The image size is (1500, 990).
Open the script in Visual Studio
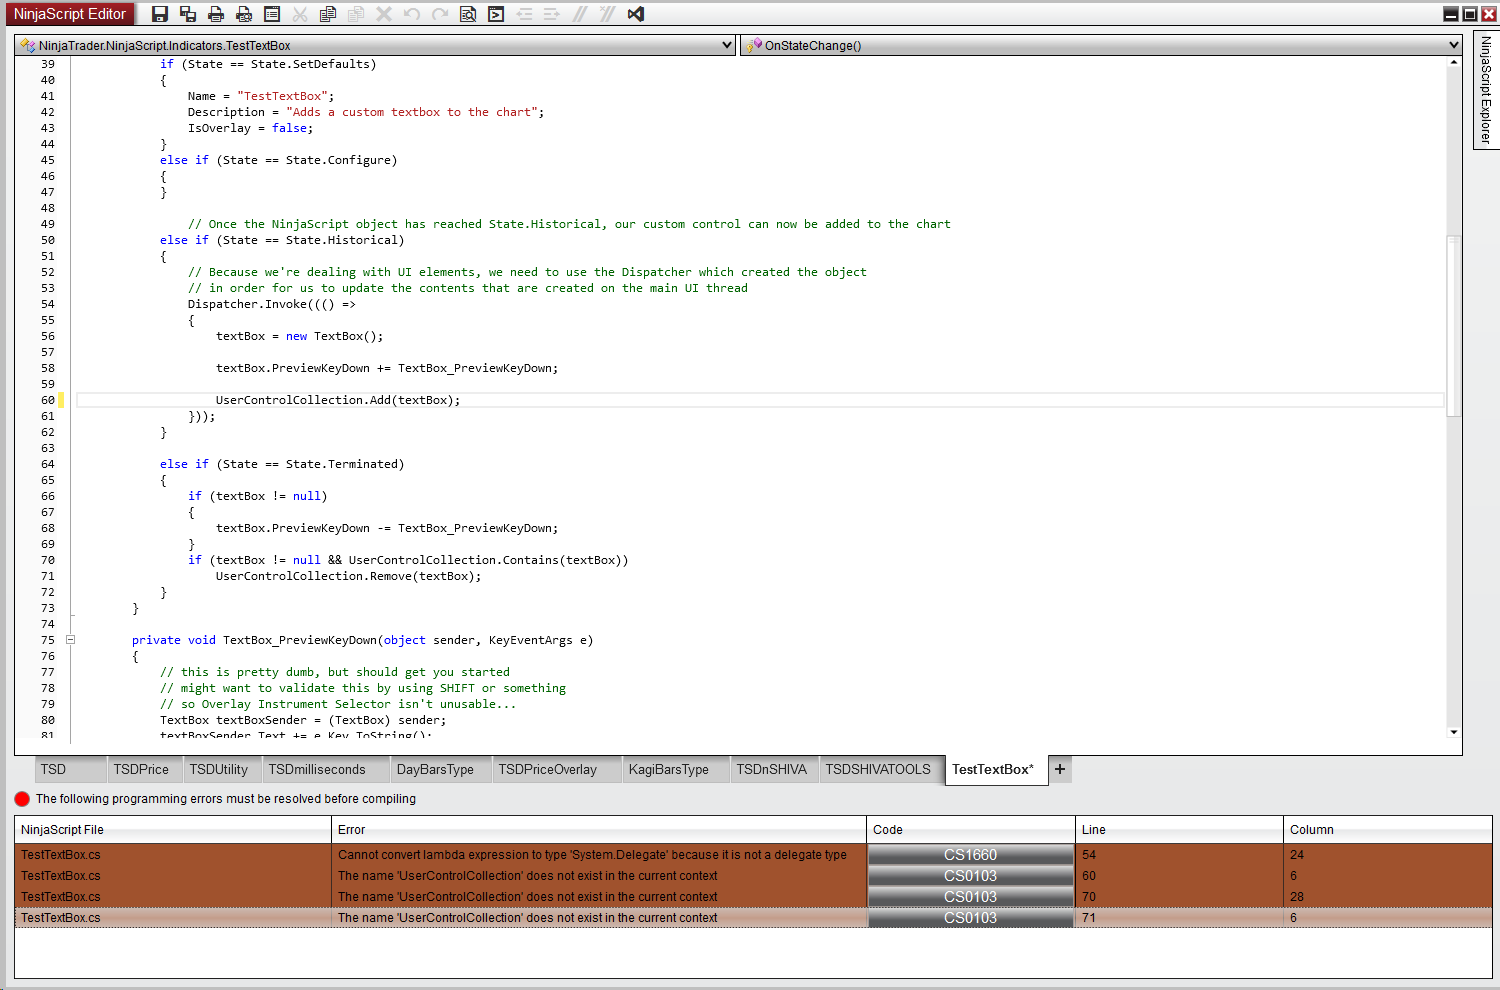click(636, 14)
